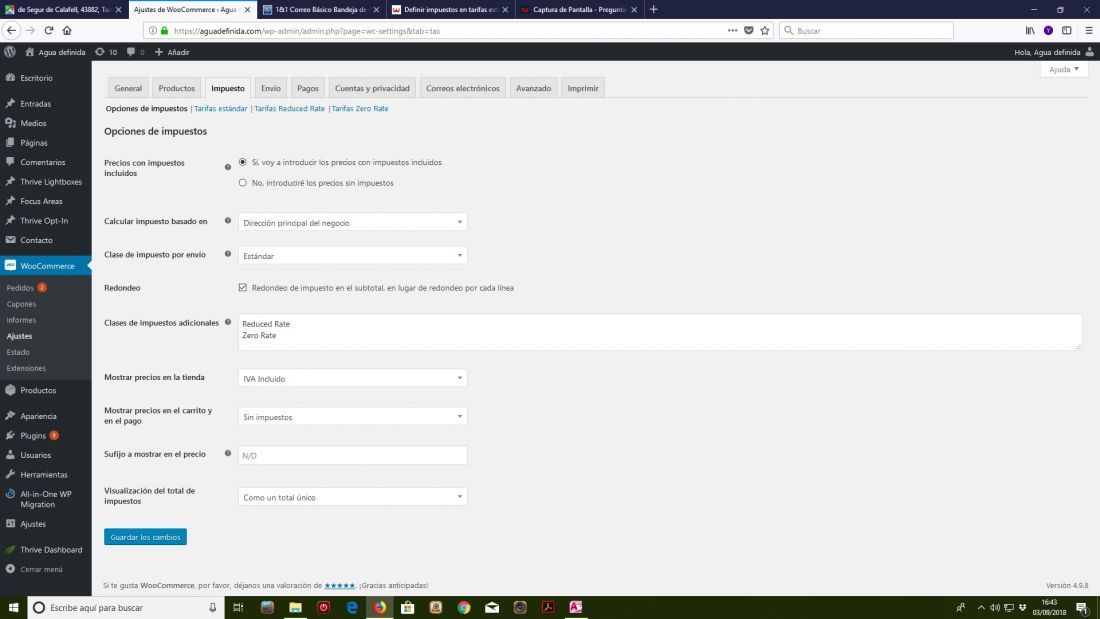Select 'No, introduciré los precios sin impuestos'

click(243, 182)
